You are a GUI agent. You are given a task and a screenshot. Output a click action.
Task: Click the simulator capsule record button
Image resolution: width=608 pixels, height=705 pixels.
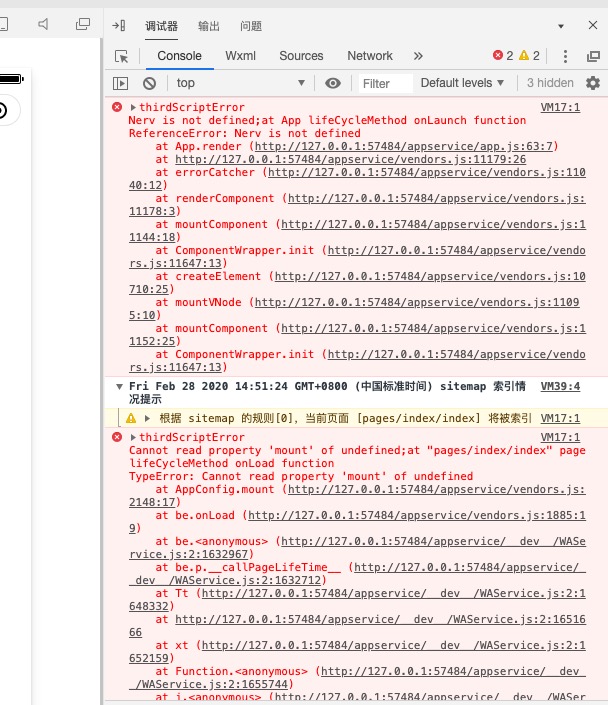click(x=4, y=110)
